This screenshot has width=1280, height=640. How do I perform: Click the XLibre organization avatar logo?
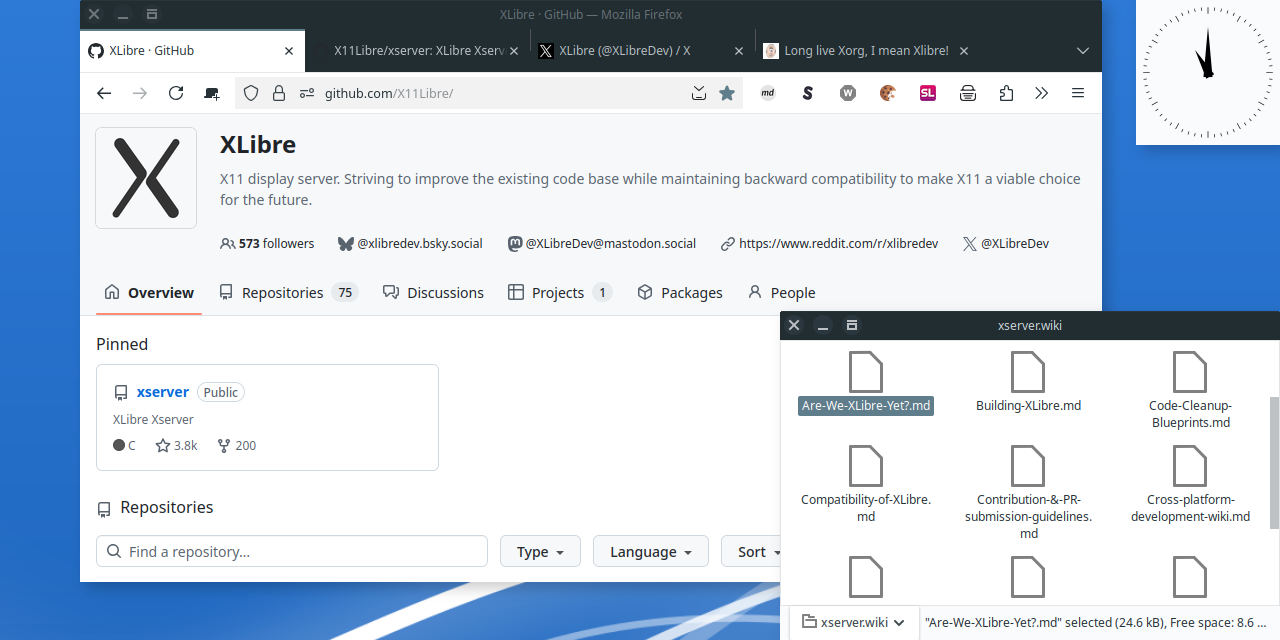[146, 178]
